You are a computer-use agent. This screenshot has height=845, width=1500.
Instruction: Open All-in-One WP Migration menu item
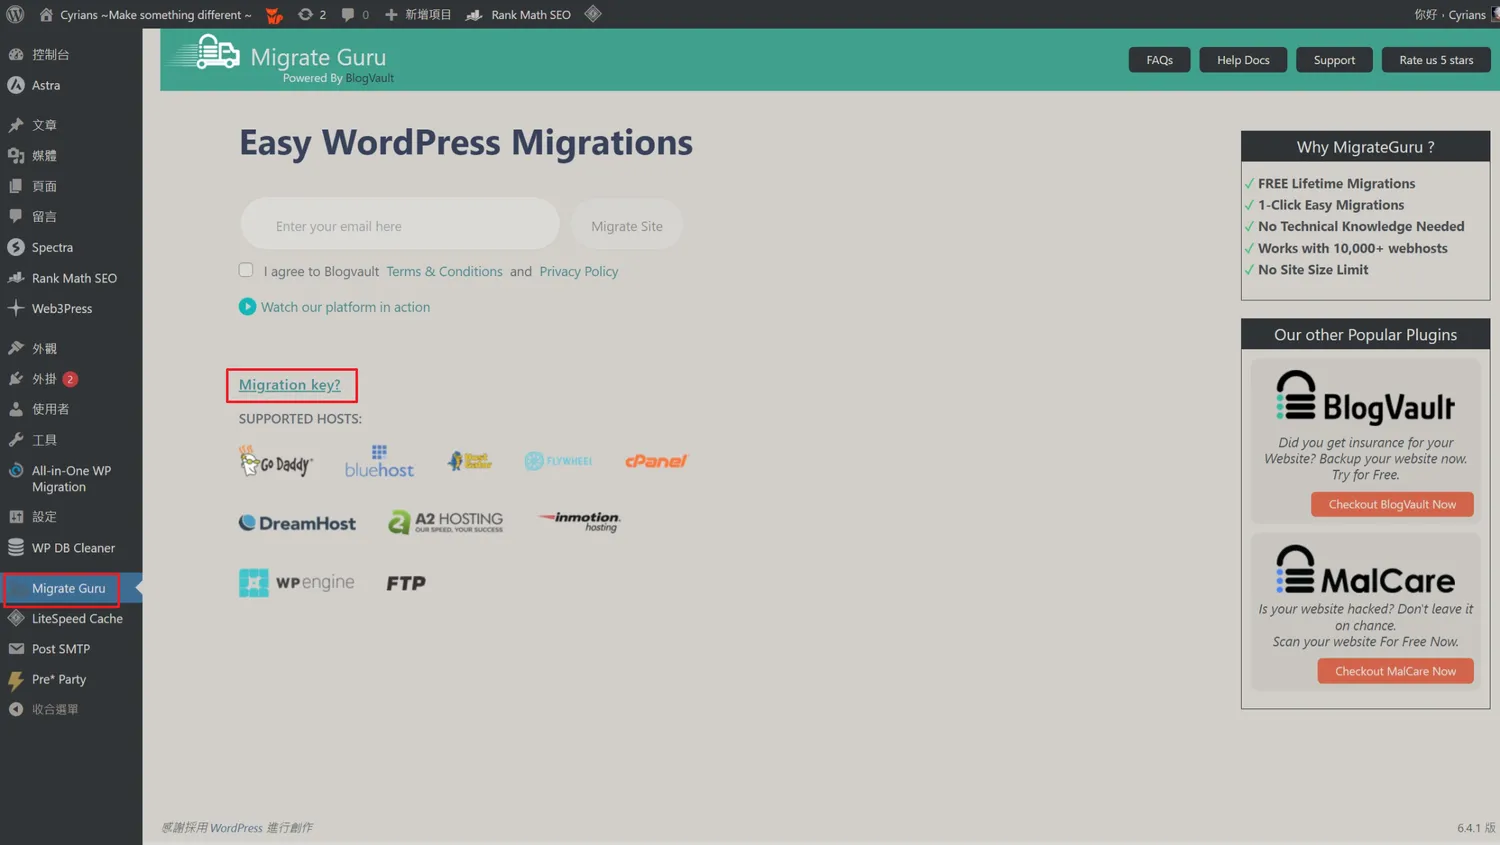pyautogui.click(x=70, y=479)
